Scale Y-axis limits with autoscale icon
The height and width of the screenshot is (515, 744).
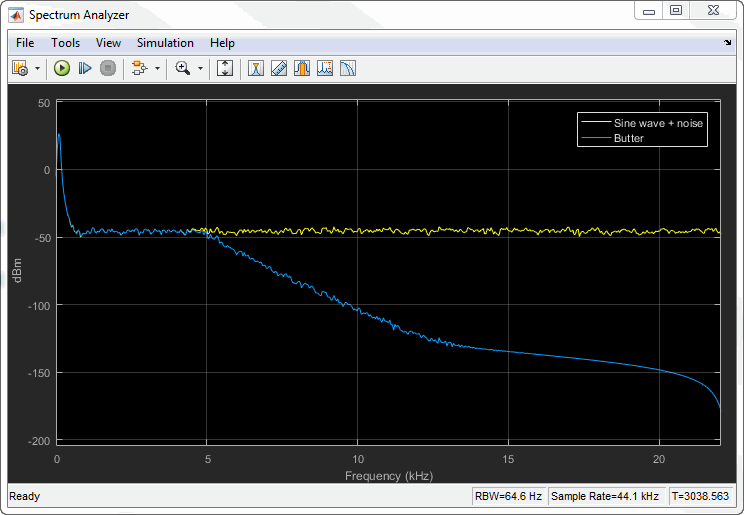pos(224,68)
